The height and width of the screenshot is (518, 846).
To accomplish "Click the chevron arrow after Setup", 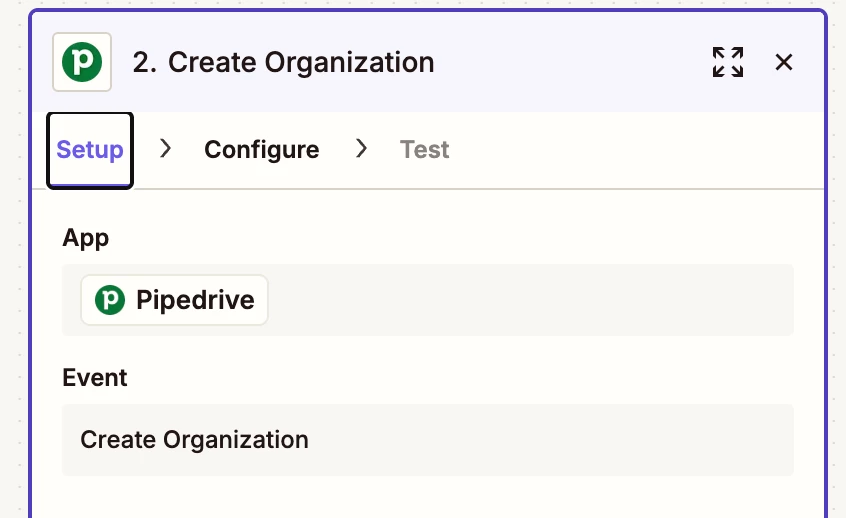I will tap(166, 149).
